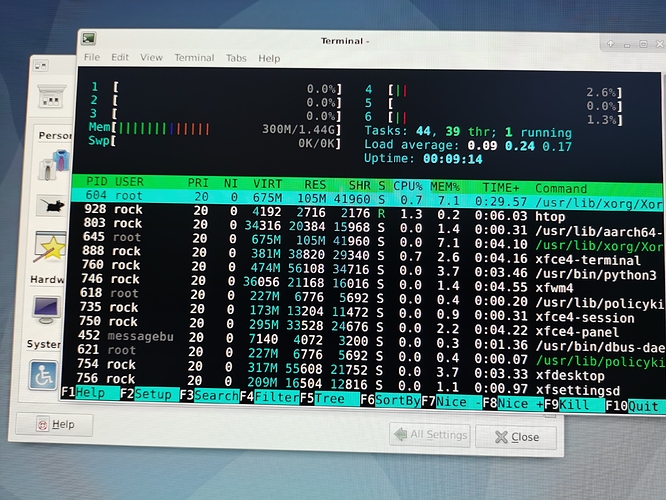This screenshot has height=500, width=666.
Task: Open the Terminal menu
Action: click(194, 58)
